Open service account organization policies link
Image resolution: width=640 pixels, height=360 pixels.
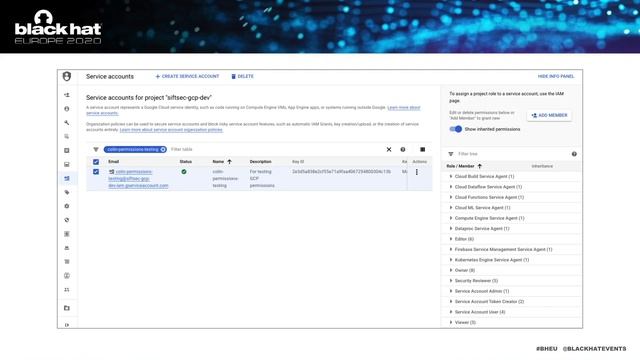pyautogui.click(x=171, y=130)
